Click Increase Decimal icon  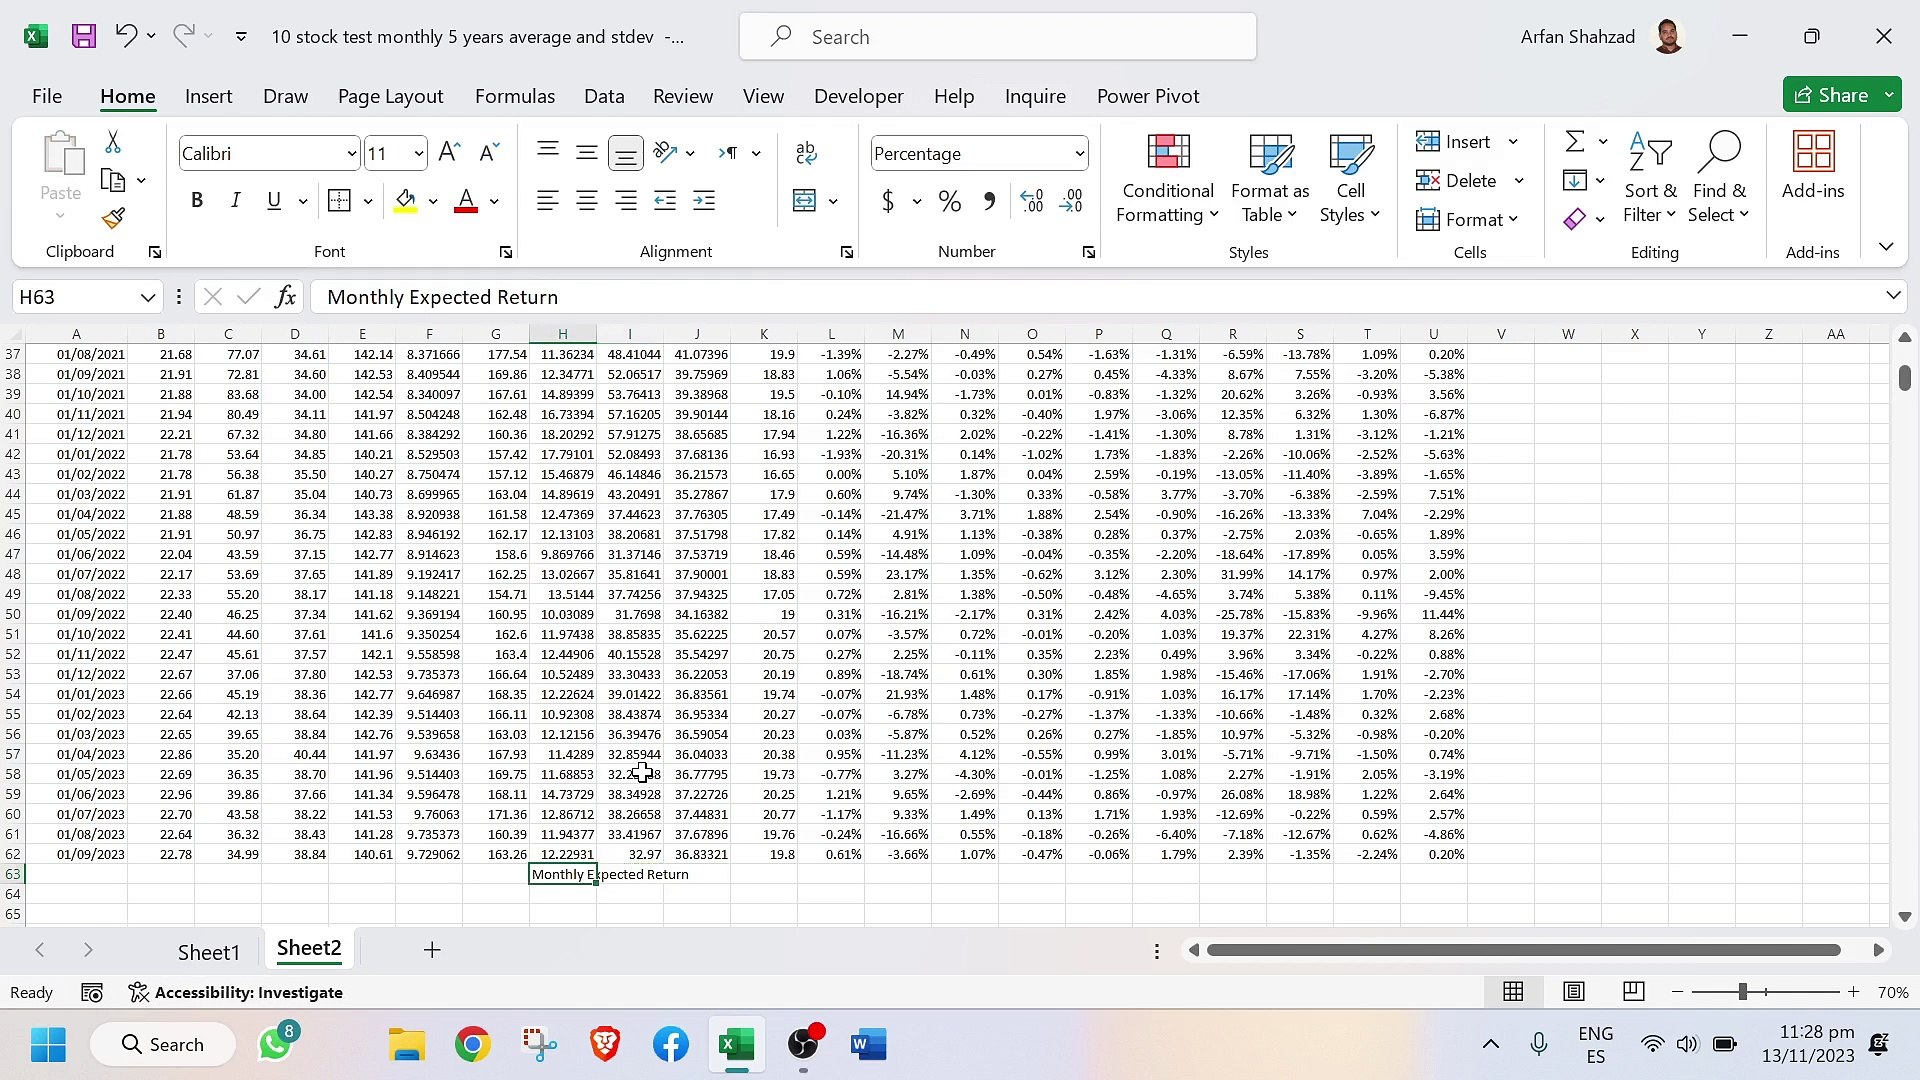coord(1032,201)
